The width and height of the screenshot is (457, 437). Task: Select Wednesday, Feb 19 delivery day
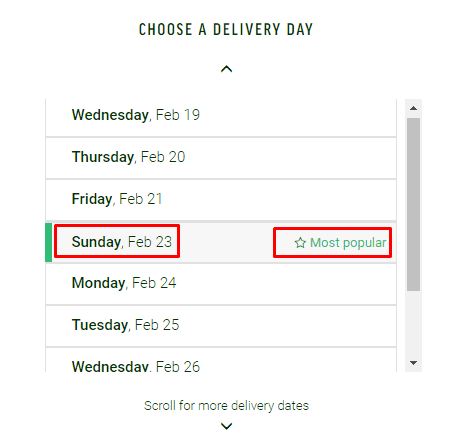click(x=221, y=115)
